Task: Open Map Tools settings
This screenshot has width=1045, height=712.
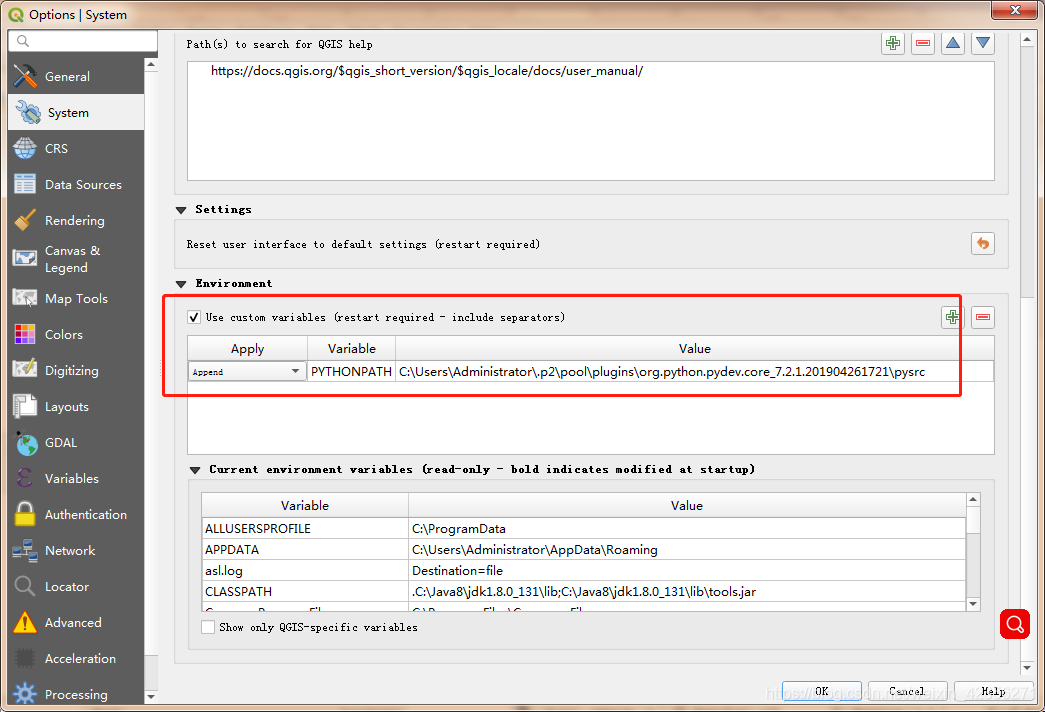Action: pyautogui.click(x=76, y=299)
